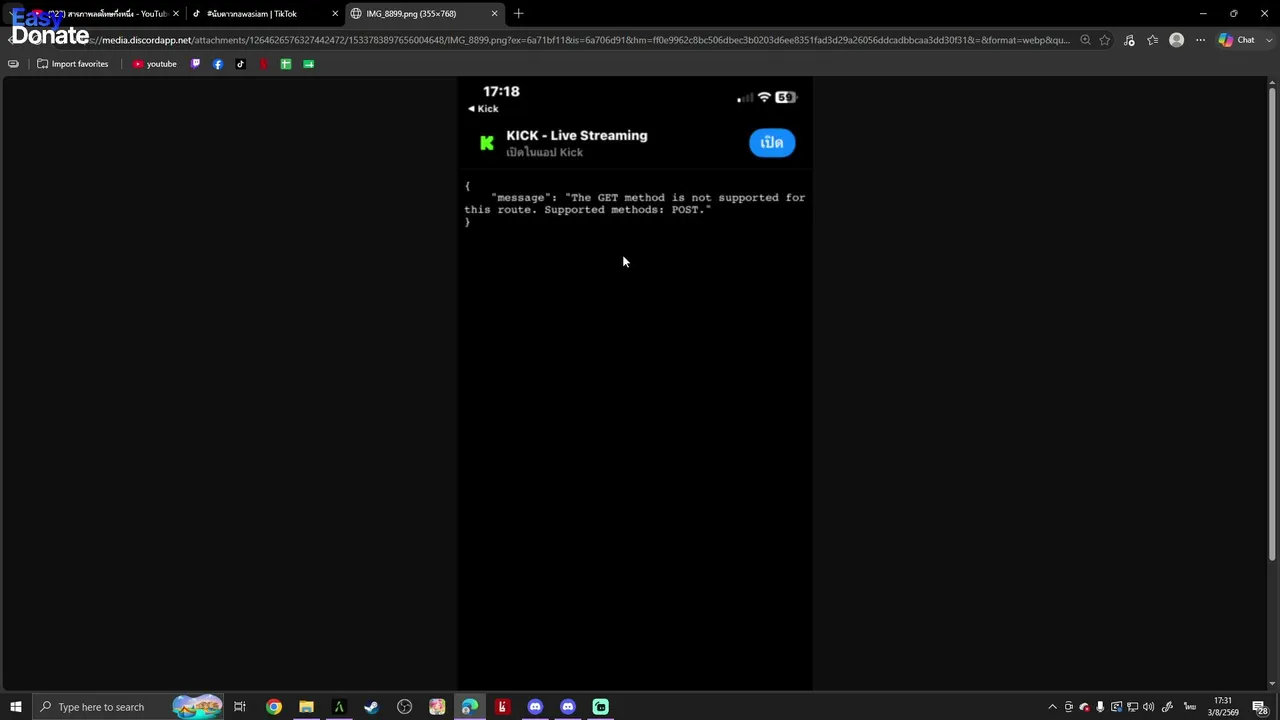Viewport: 1280px width, 720px height.
Task: Launch Google Chrome from the taskbar
Action: pyautogui.click(x=274, y=707)
